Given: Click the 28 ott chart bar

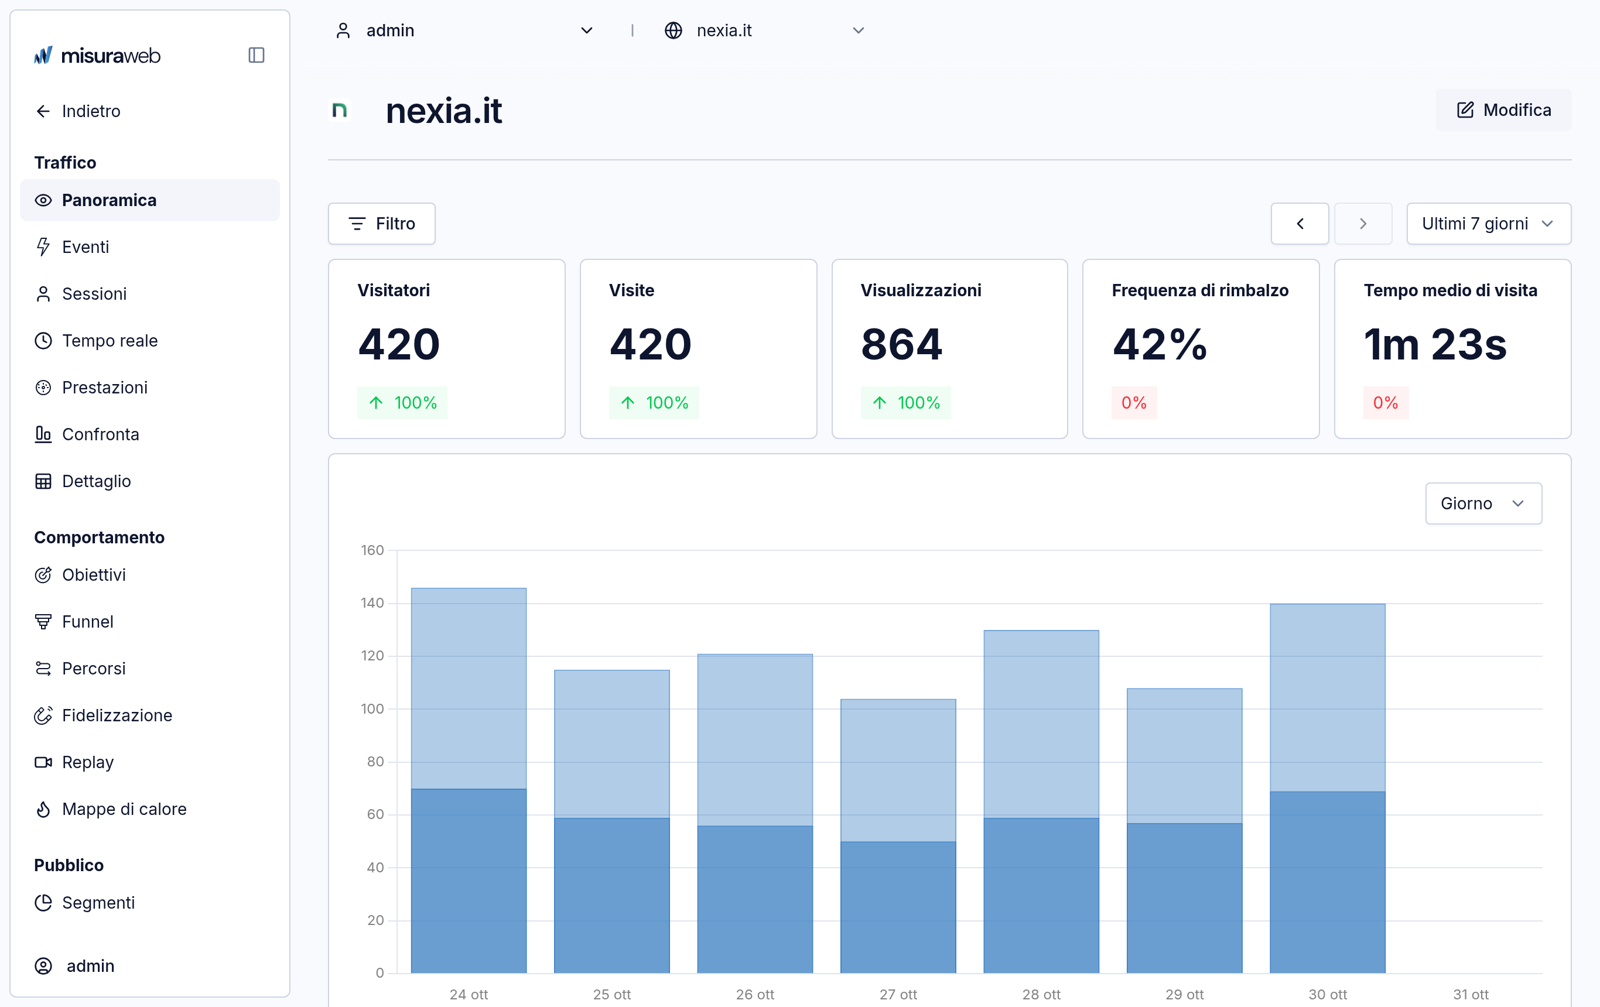Looking at the screenshot, I should pos(1041,801).
